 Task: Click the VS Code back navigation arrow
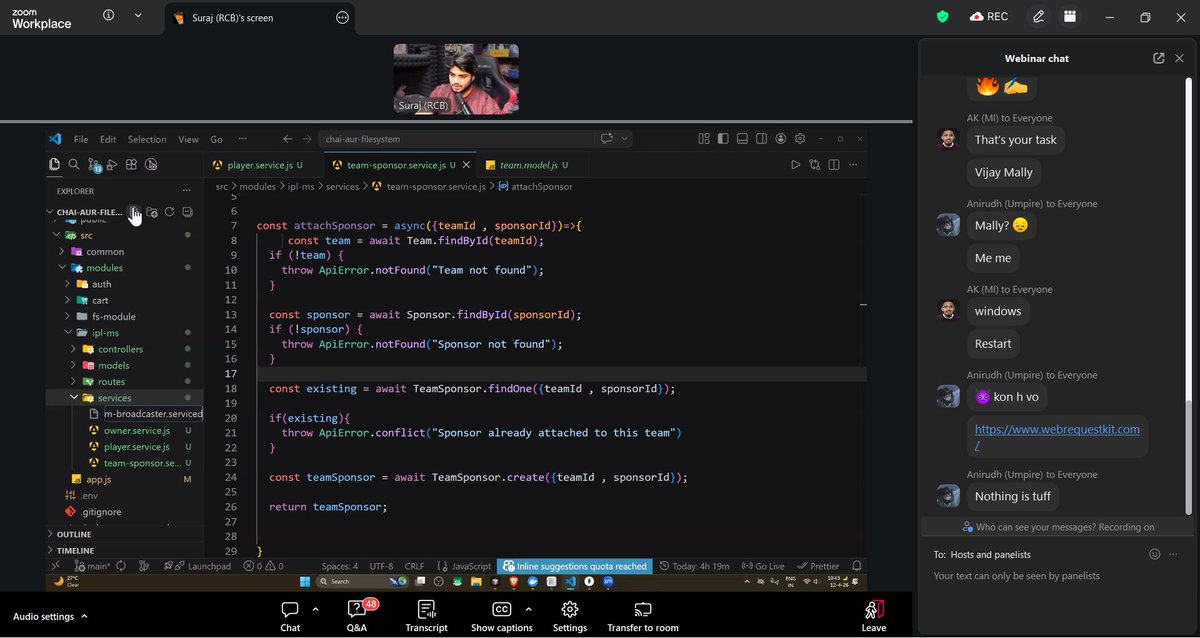(287, 139)
